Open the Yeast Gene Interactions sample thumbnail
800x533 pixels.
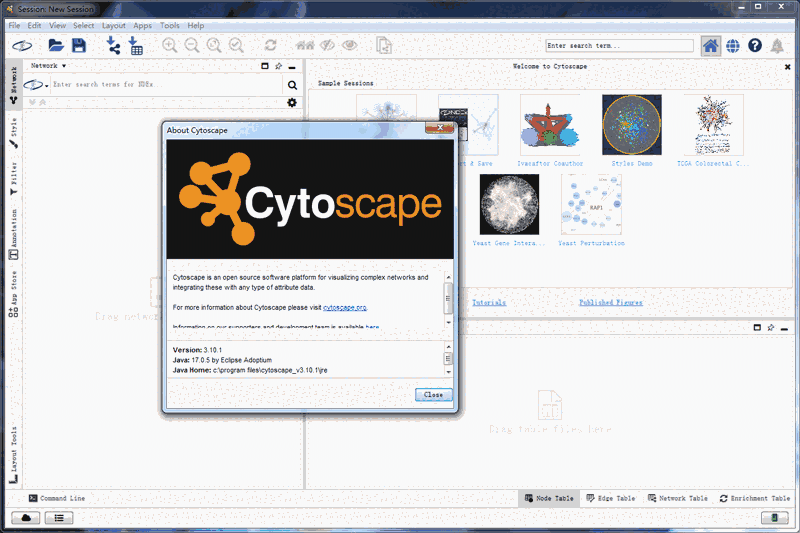[x=509, y=204]
